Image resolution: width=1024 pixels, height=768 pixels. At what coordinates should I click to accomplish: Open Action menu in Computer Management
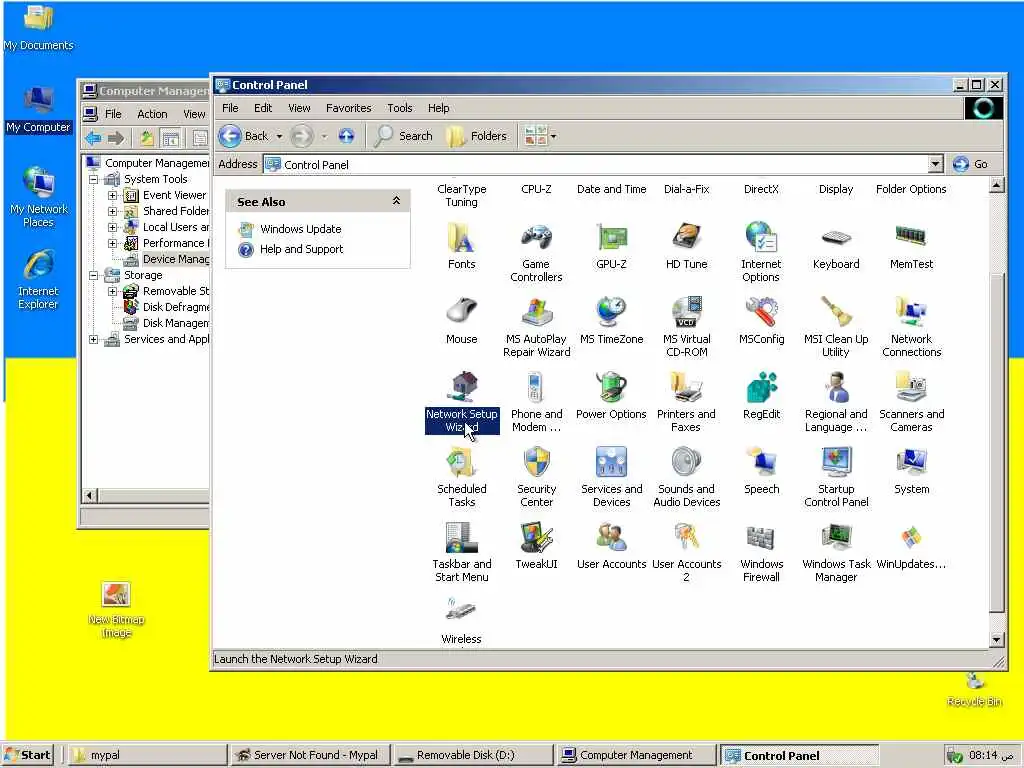pos(152,114)
